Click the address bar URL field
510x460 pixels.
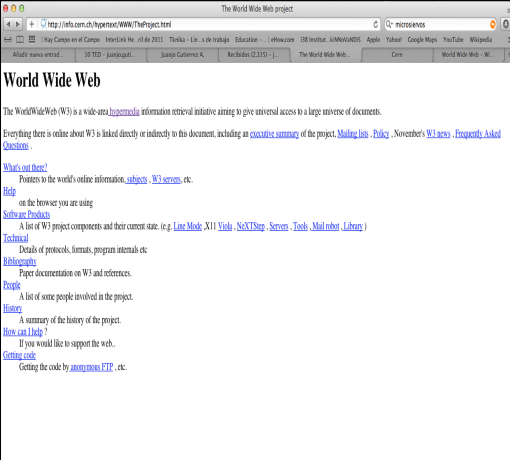tap(203, 24)
